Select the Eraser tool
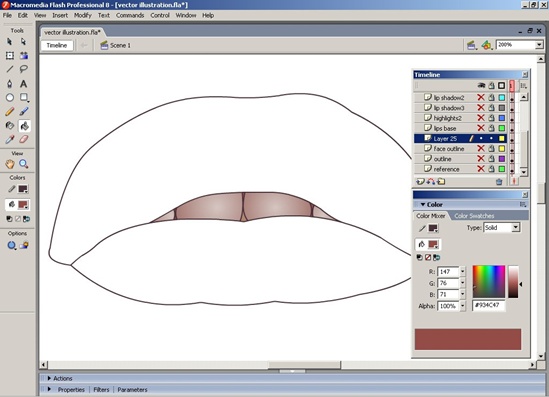Screen dimensions: 549x397 tap(23, 139)
